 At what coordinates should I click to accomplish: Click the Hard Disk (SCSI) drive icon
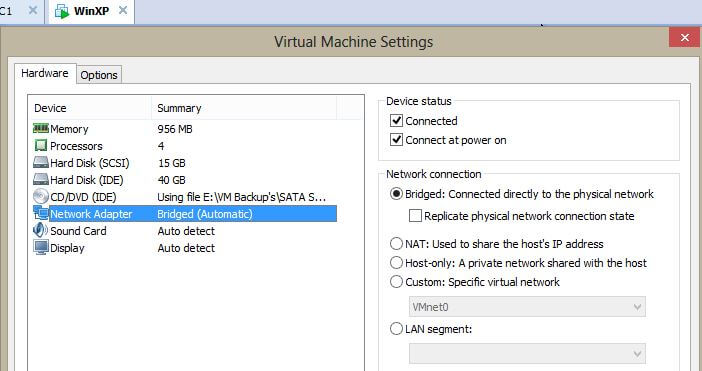pyautogui.click(x=41, y=162)
